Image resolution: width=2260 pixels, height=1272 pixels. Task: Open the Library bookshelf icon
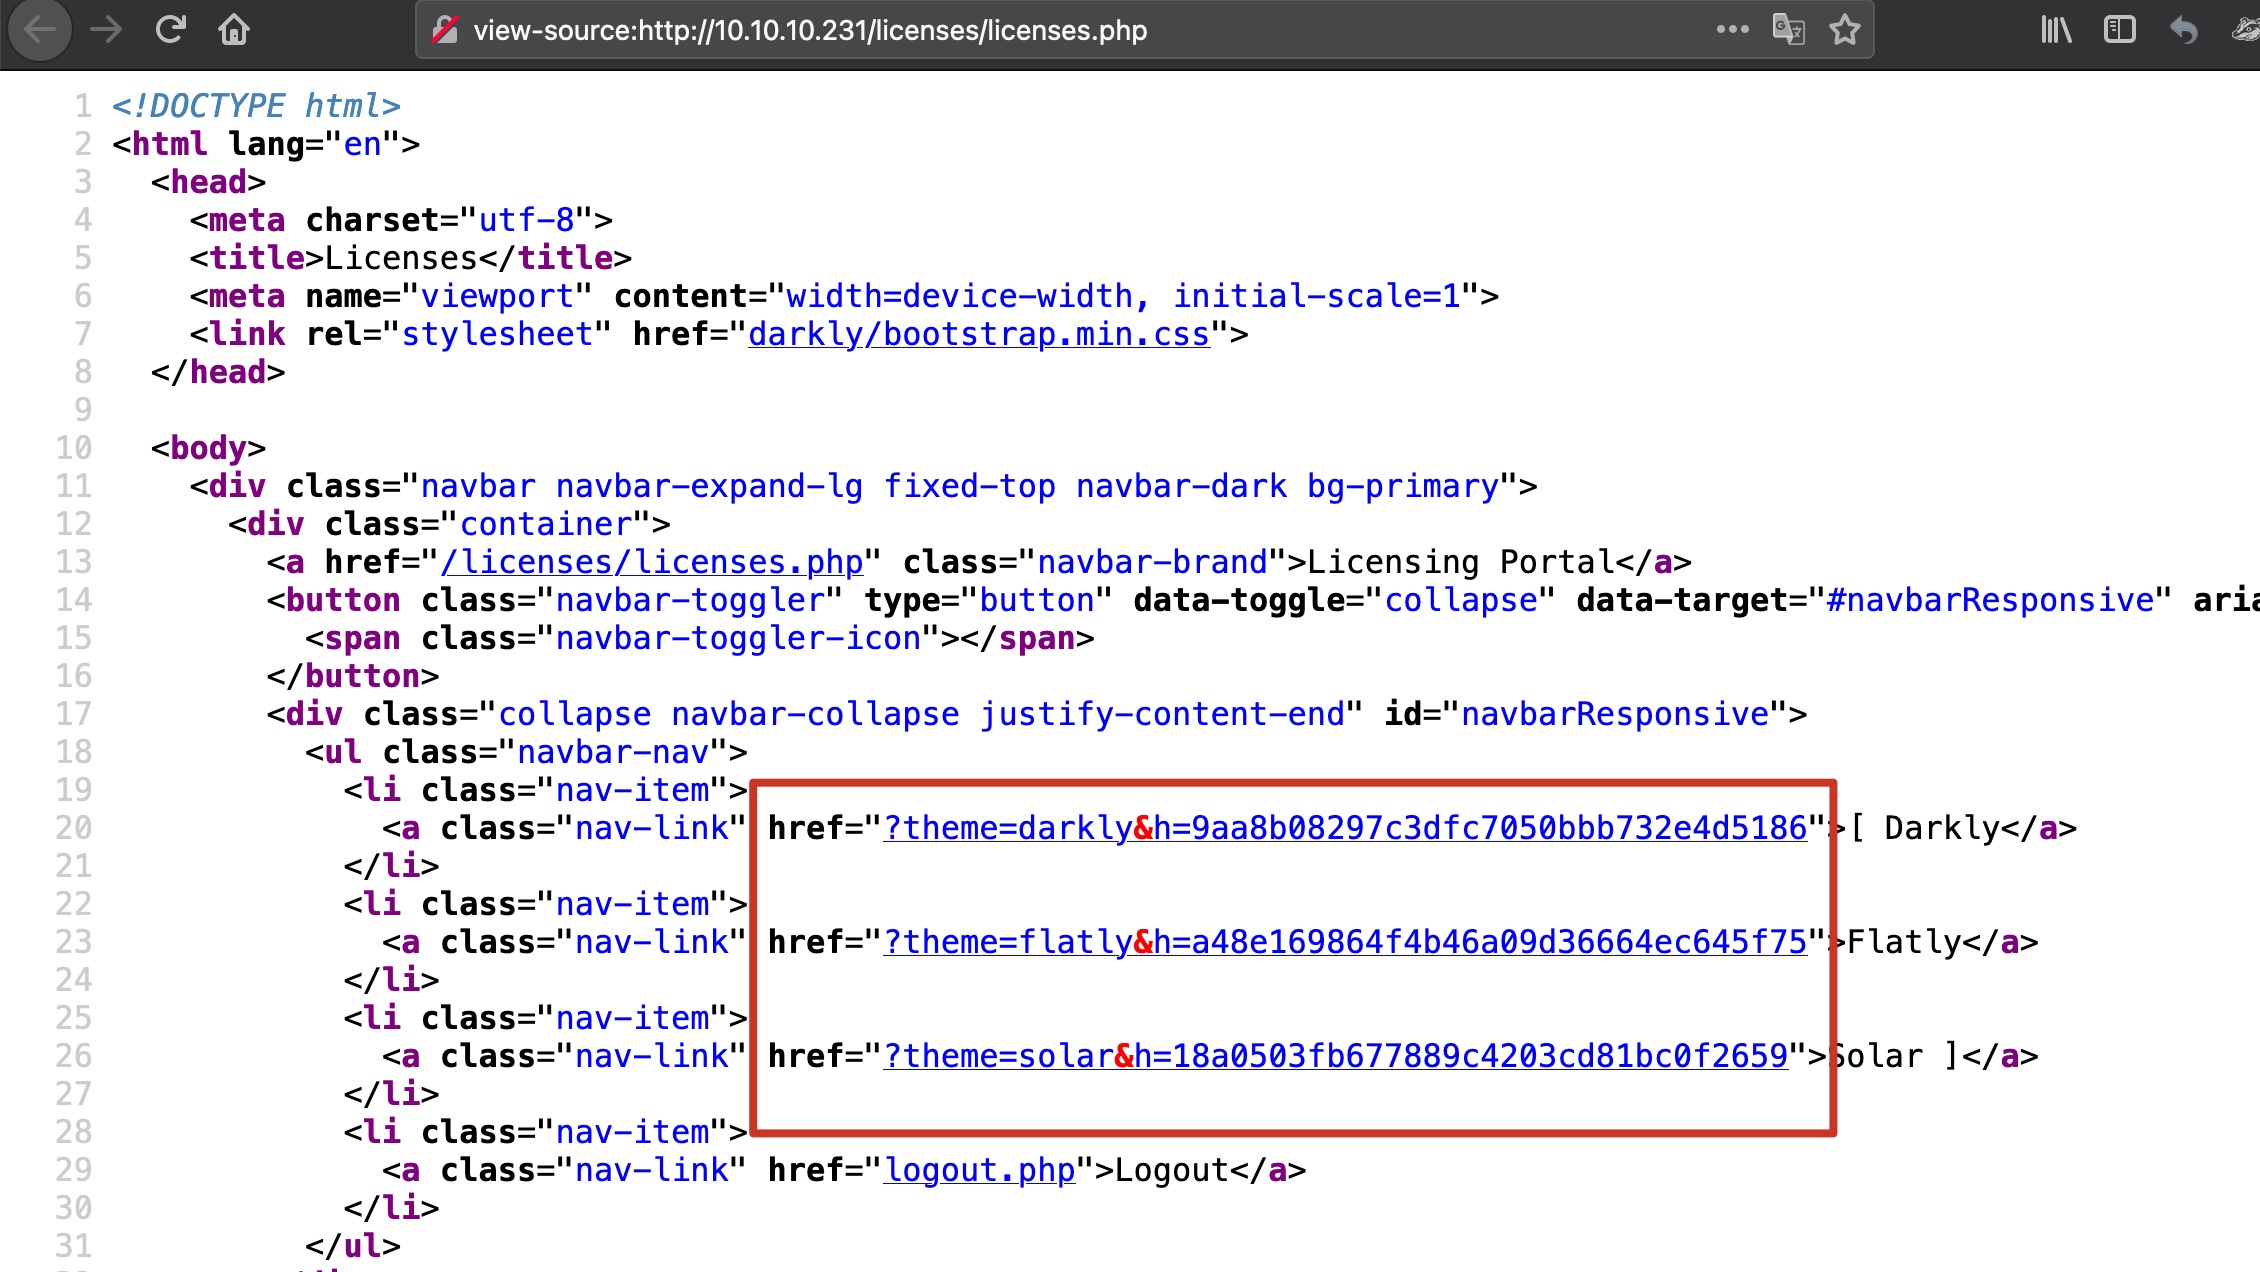pos(2056,30)
